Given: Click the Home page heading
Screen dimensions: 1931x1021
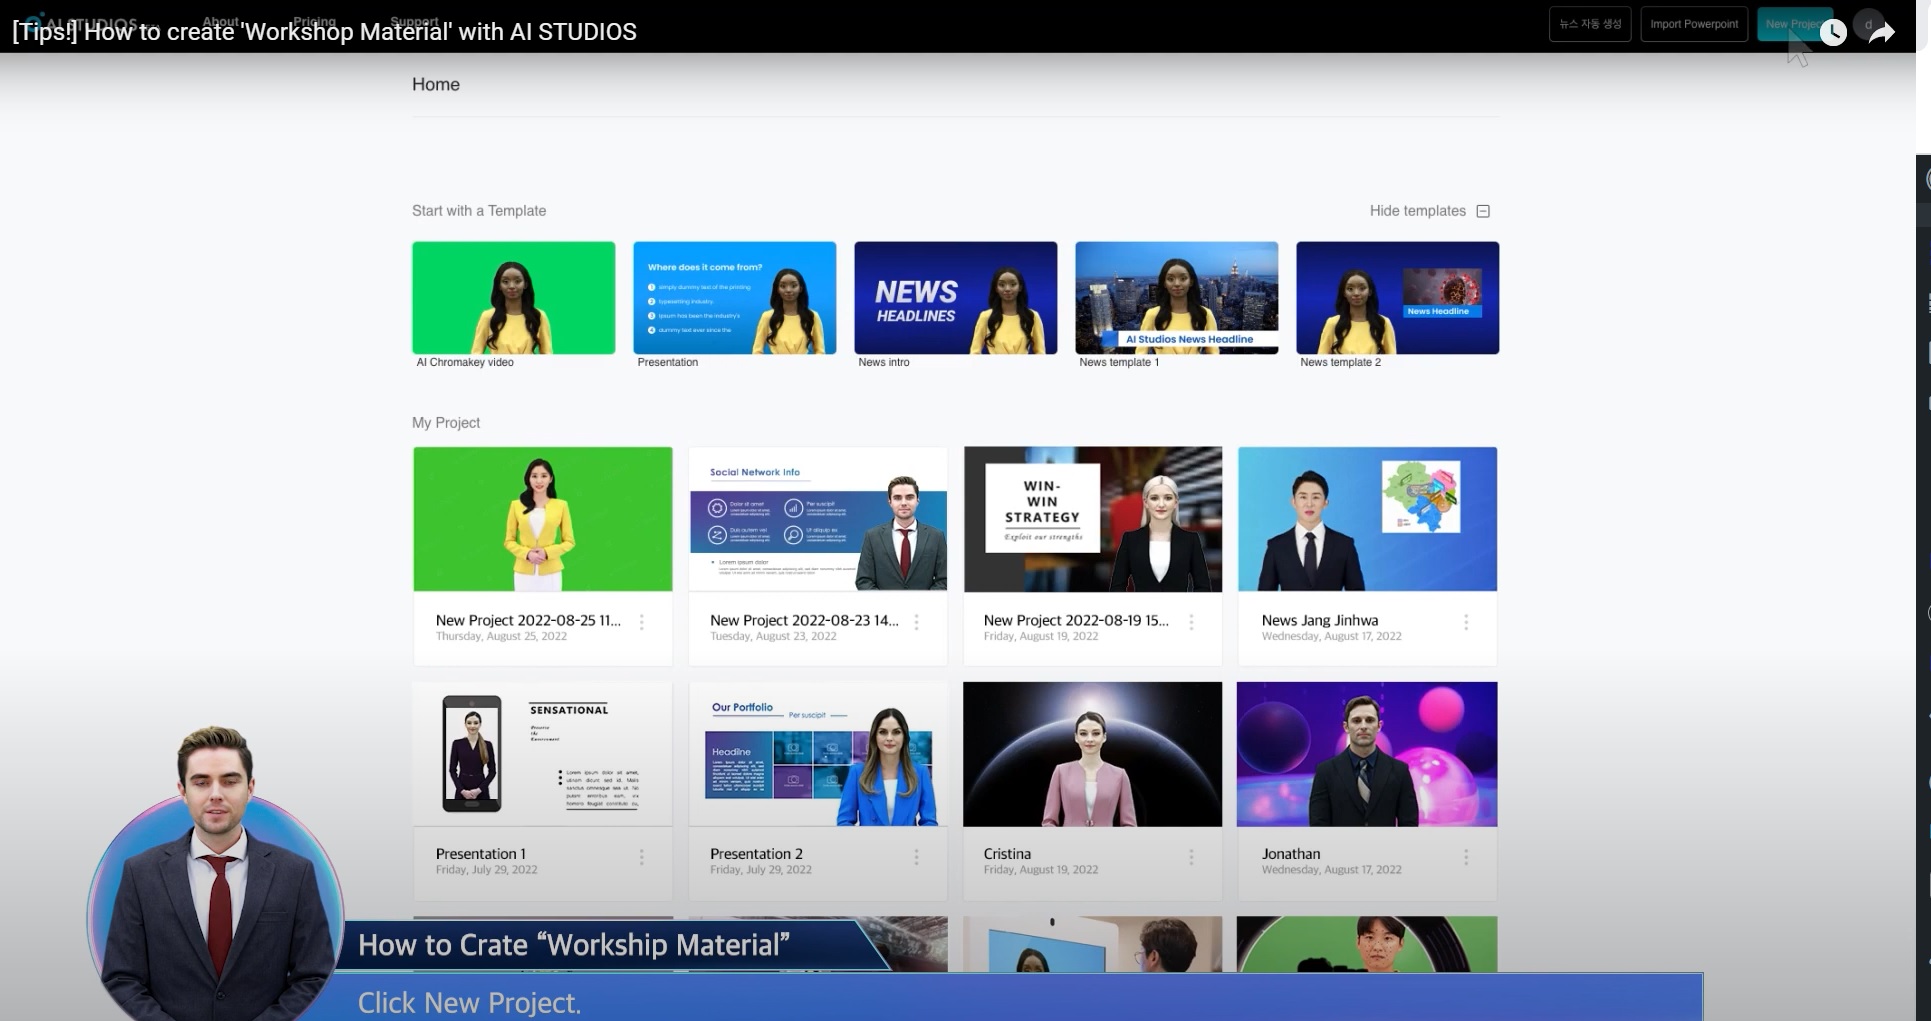Looking at the screenshot, I should 436,85.
